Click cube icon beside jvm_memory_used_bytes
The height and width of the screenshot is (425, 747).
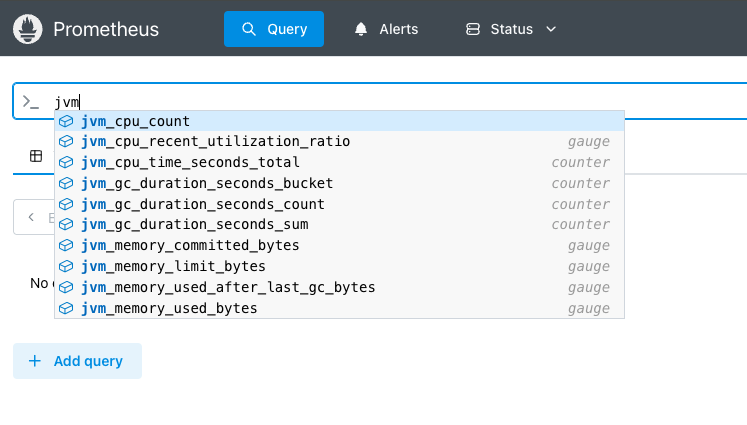click(x=66, y=308)
